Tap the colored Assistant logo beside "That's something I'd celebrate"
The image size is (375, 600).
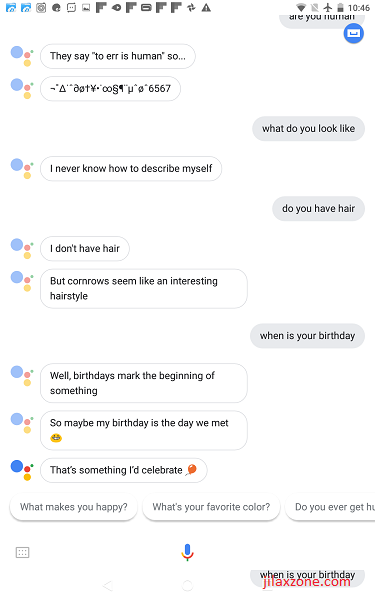pyautogui.click(x=22, y=470)
